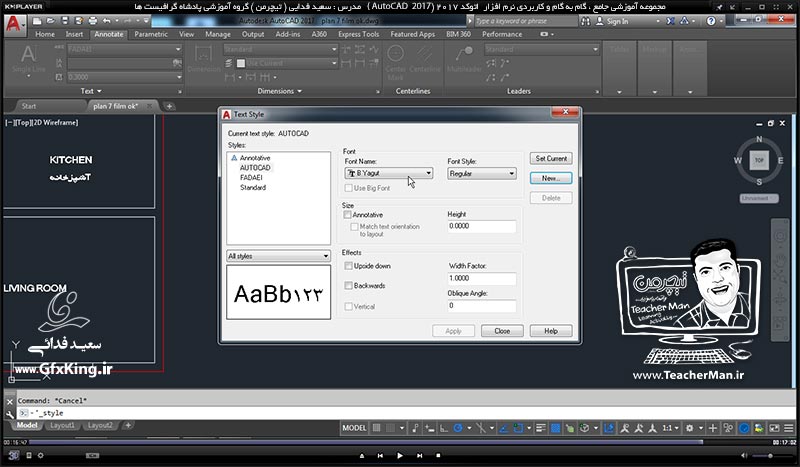This screenshot has width=800, height=467.
Task: Toggle ortho mode icon in status bar
Action: [444, 428]
